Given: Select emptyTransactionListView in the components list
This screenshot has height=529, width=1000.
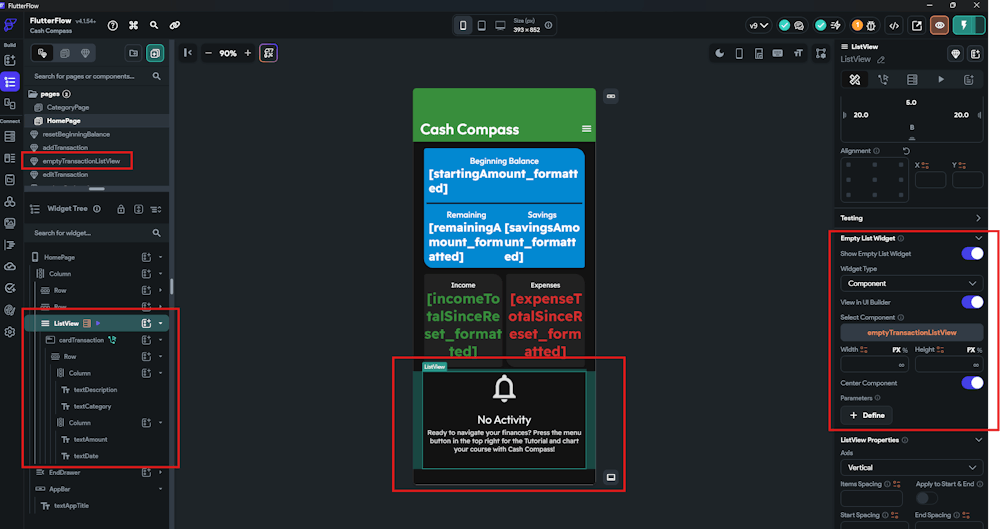Looking at the screenshot, I should point(80,161).
